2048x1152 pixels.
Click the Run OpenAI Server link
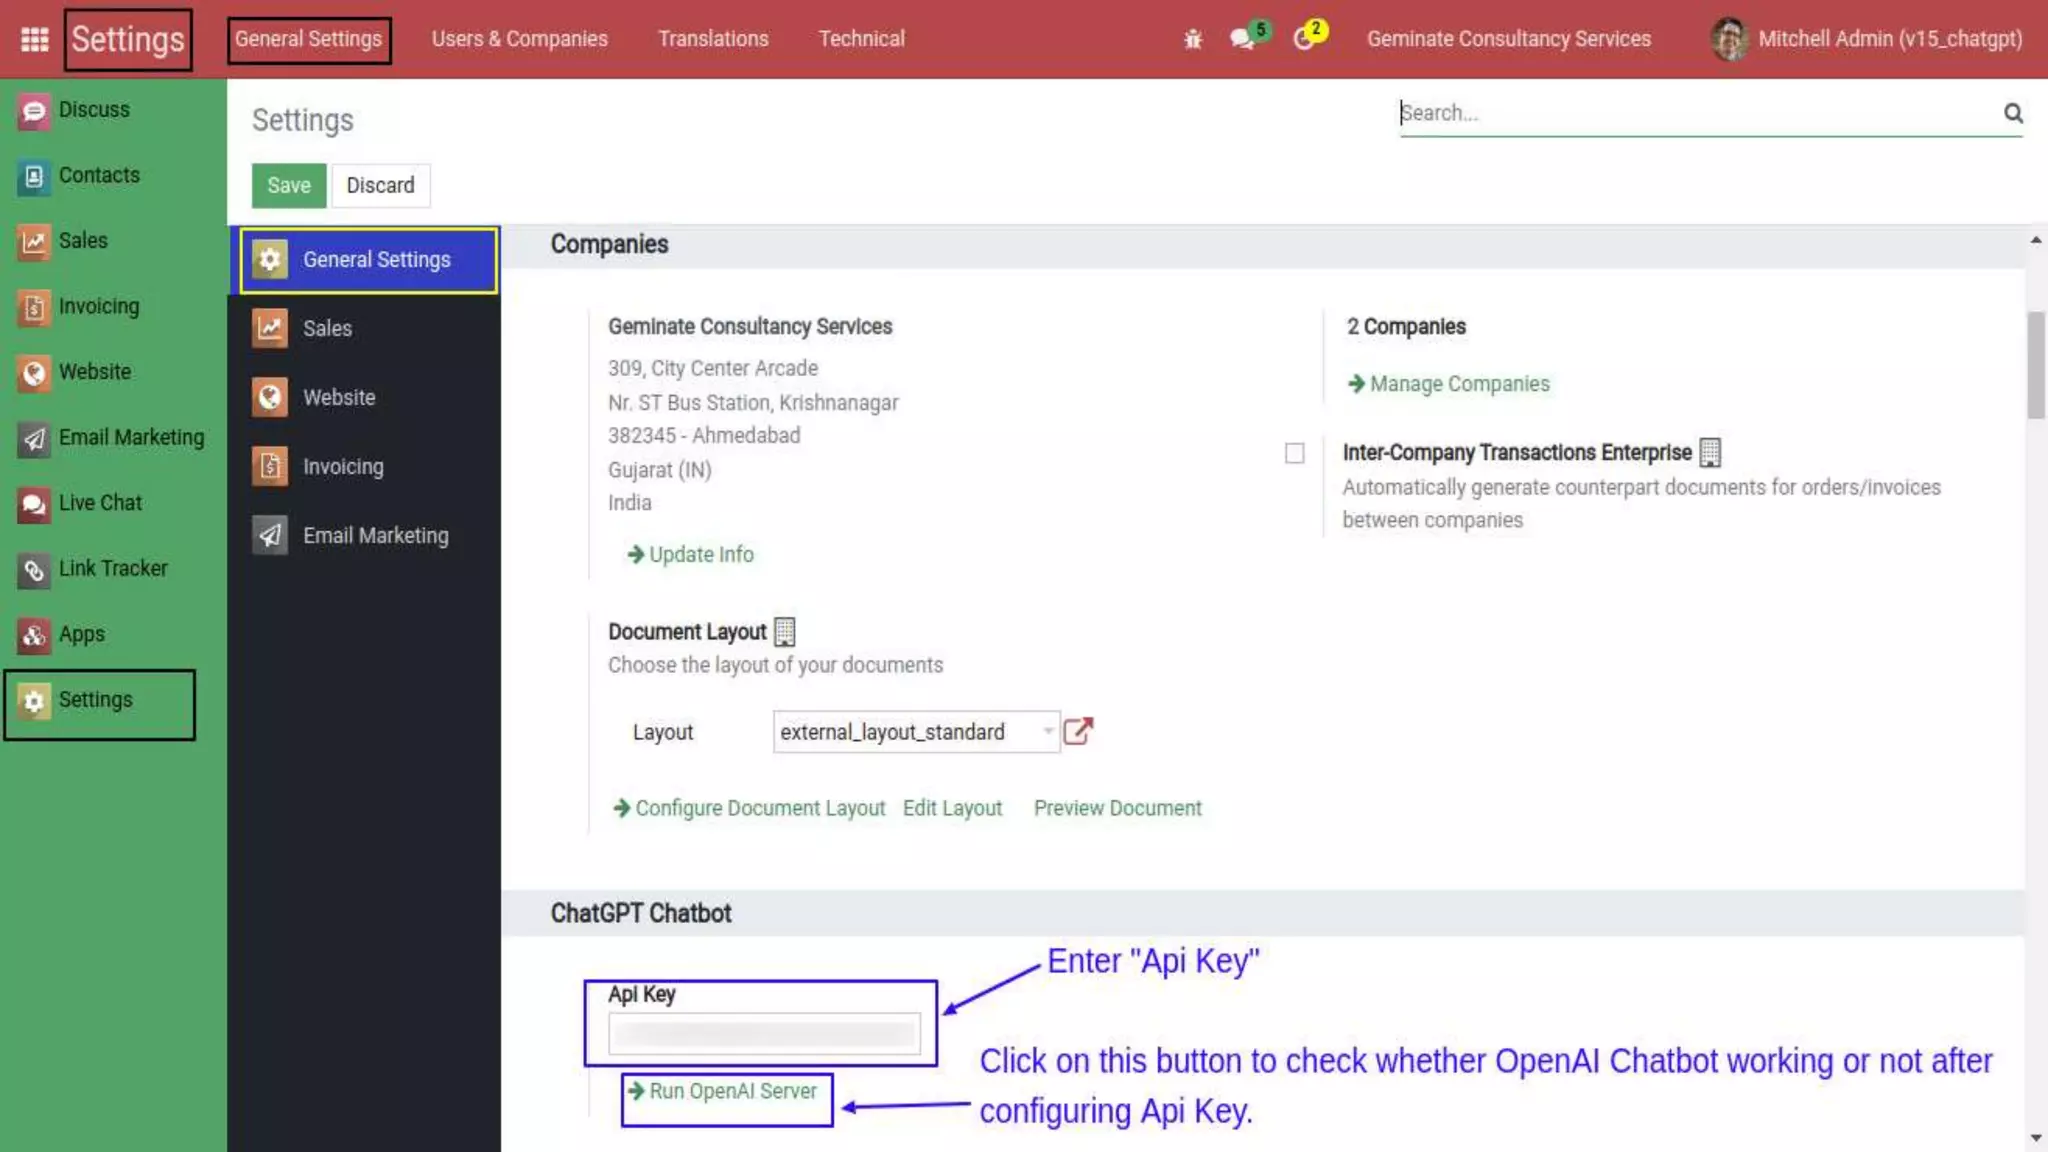[x=731, y=1092]
